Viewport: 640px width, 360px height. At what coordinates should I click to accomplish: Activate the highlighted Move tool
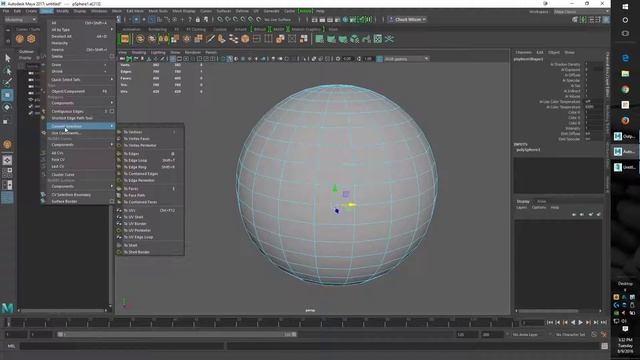[x=7, y=95]
